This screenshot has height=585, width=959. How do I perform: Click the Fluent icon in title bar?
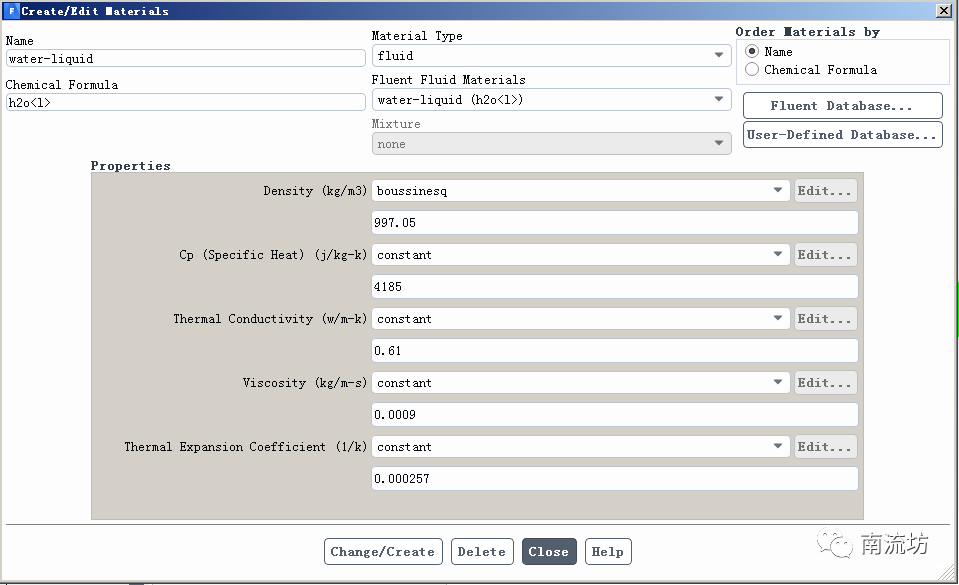11,11
